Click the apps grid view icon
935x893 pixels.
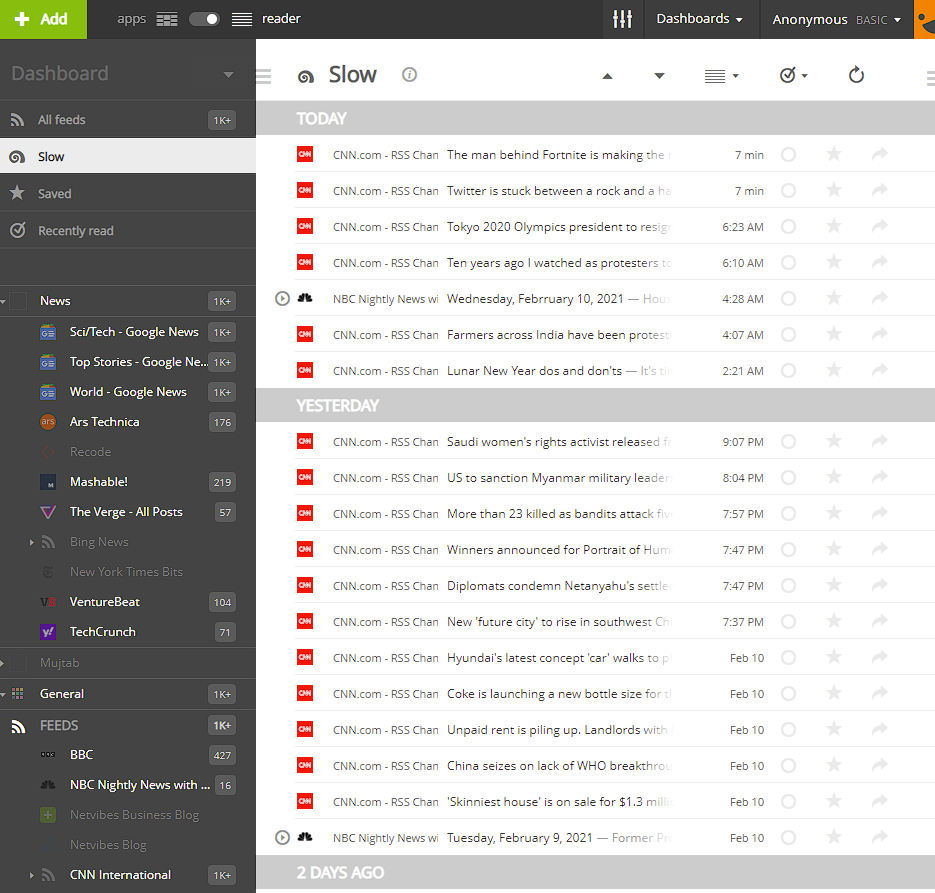[167, 20]
